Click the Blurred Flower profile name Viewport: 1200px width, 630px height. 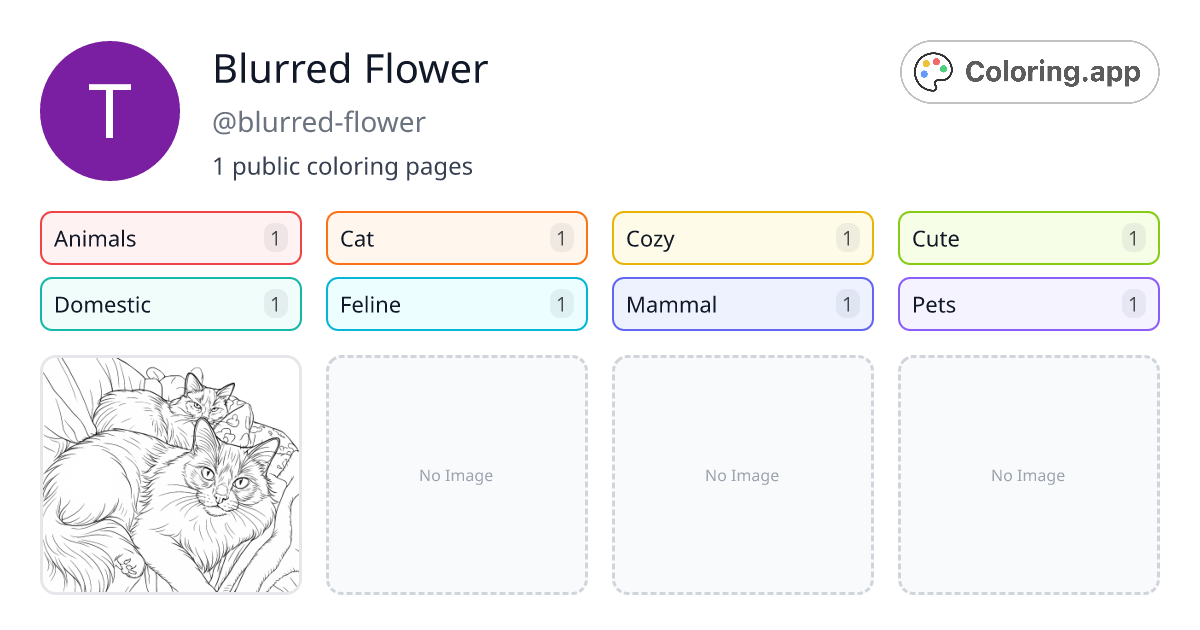point(350,69)
